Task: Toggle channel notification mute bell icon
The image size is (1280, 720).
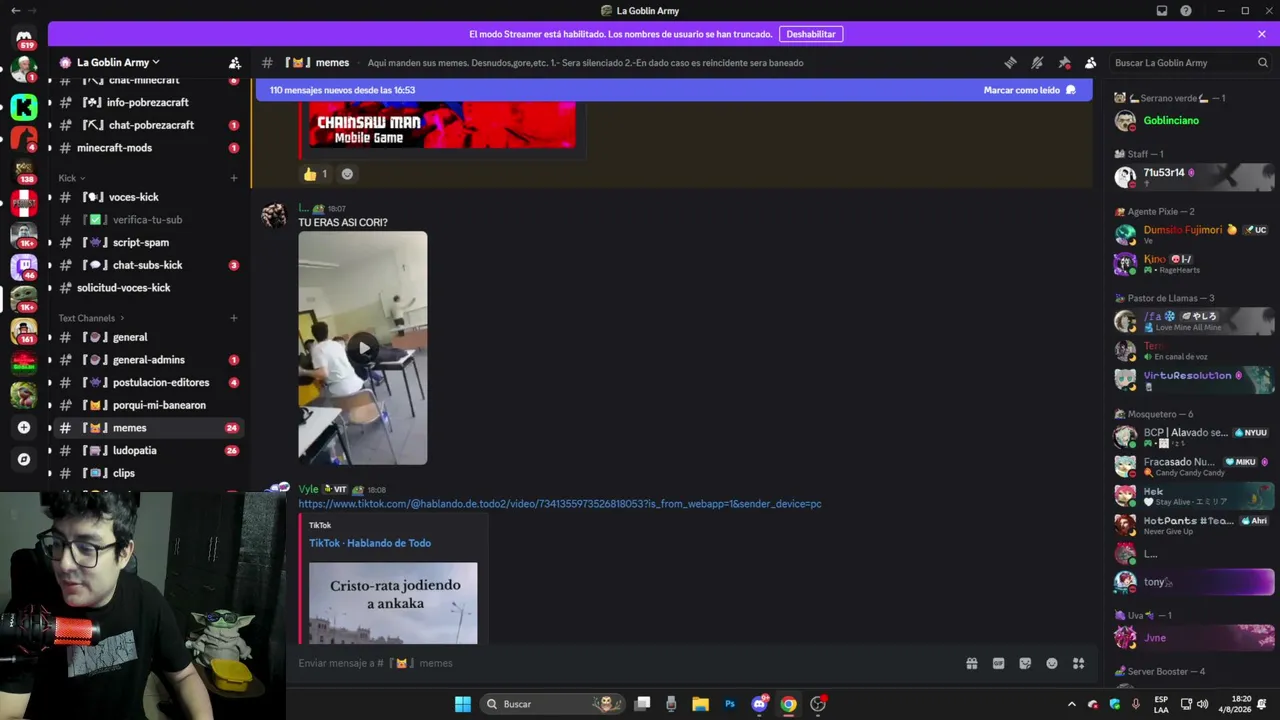Action: pyautogui.click(x=1037, y=62)
